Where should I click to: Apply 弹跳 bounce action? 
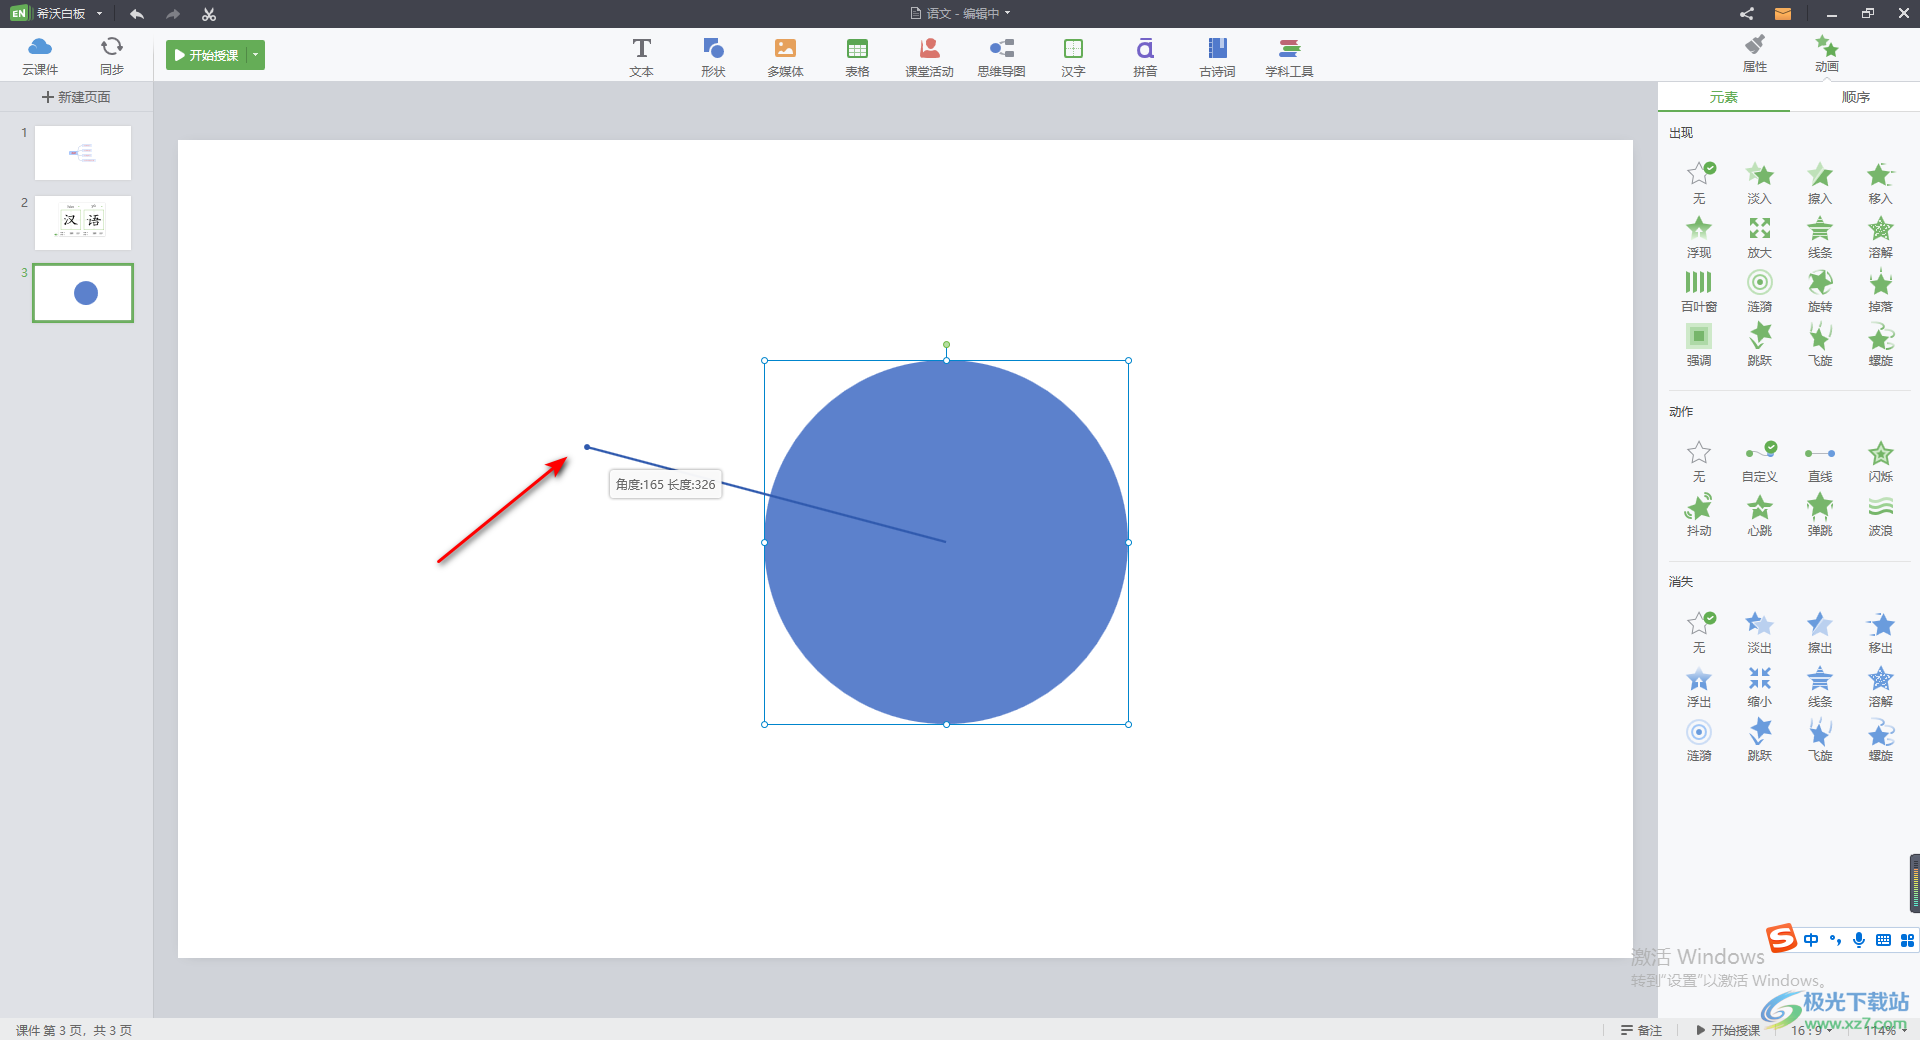point(1820,515)
